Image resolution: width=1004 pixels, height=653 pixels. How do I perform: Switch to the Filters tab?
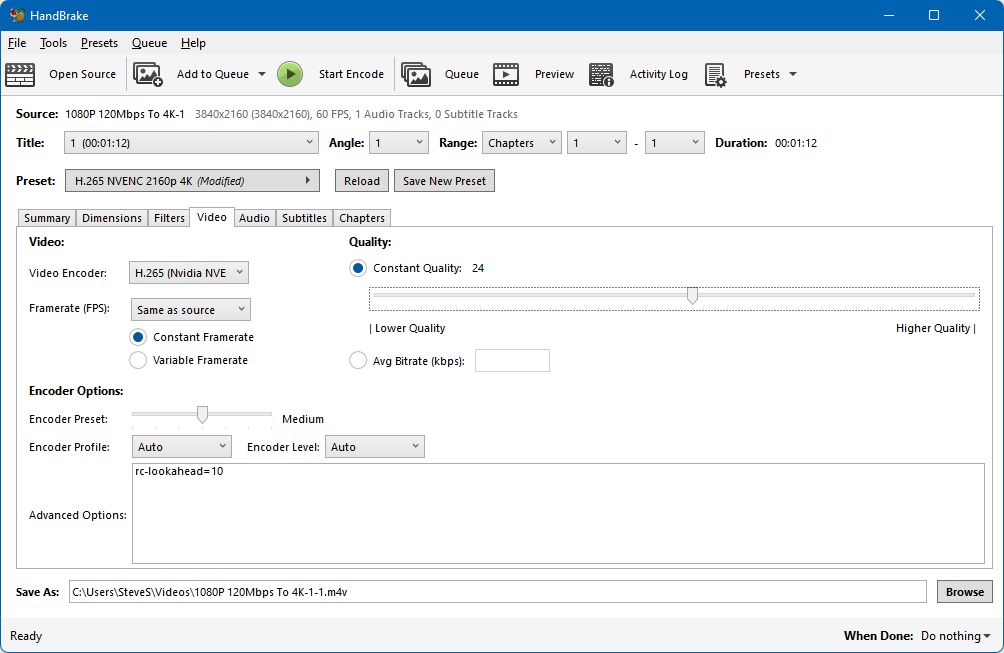(169, 218)
